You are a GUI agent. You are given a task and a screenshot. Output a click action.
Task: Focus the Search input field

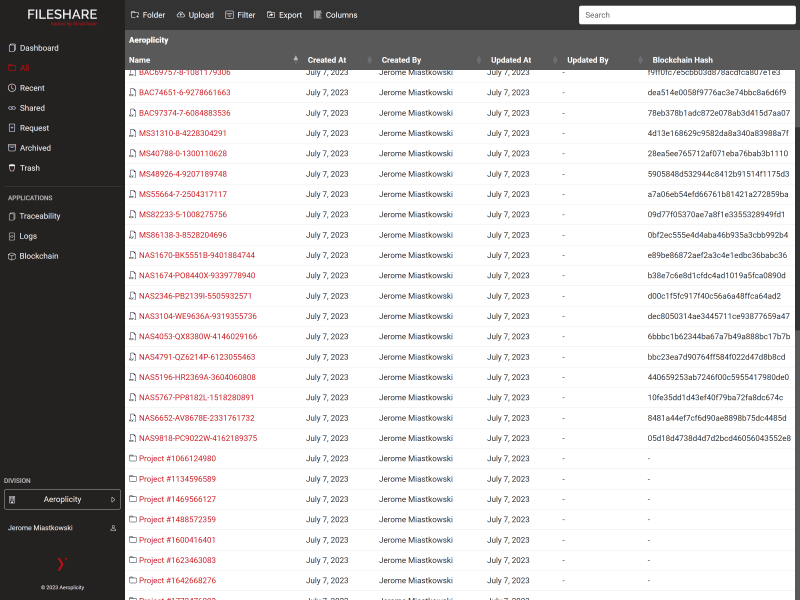pyautogui.click(x=687, y=15)
